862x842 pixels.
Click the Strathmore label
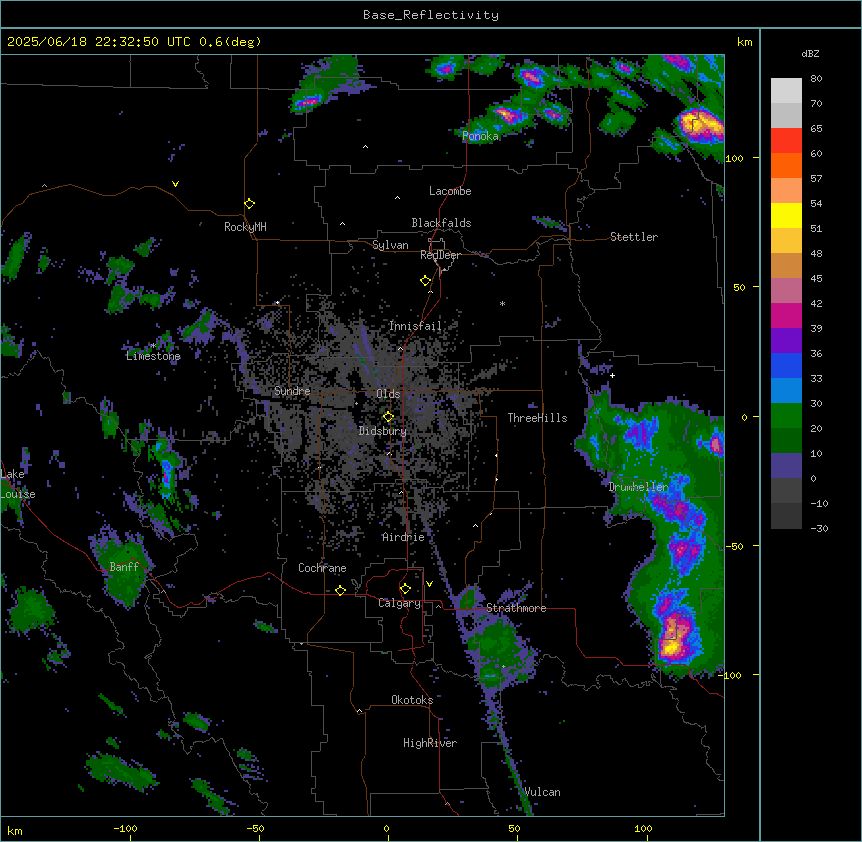516,608
